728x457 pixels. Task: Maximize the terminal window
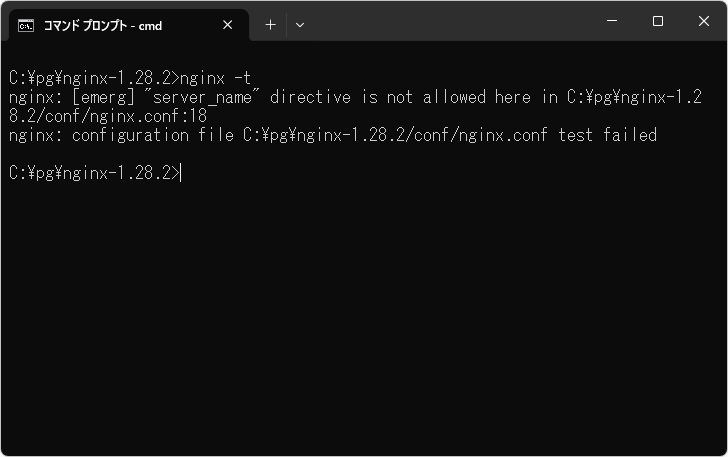pos(657,22)
